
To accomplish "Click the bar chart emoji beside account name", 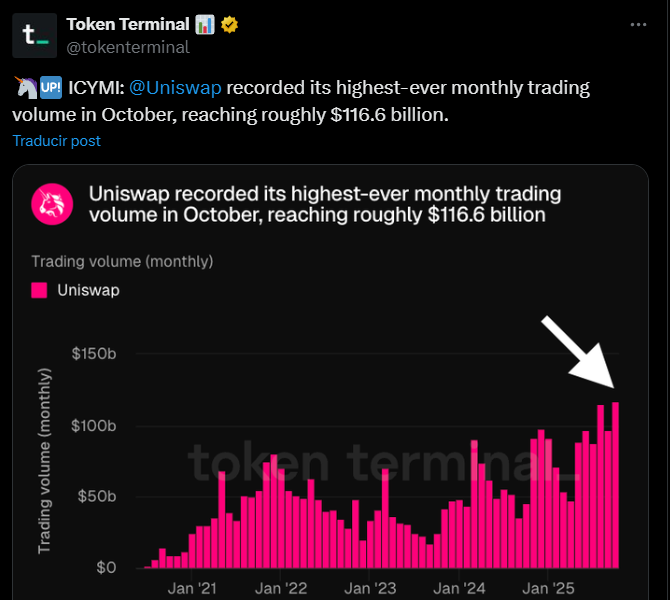I will pos(205,24).
